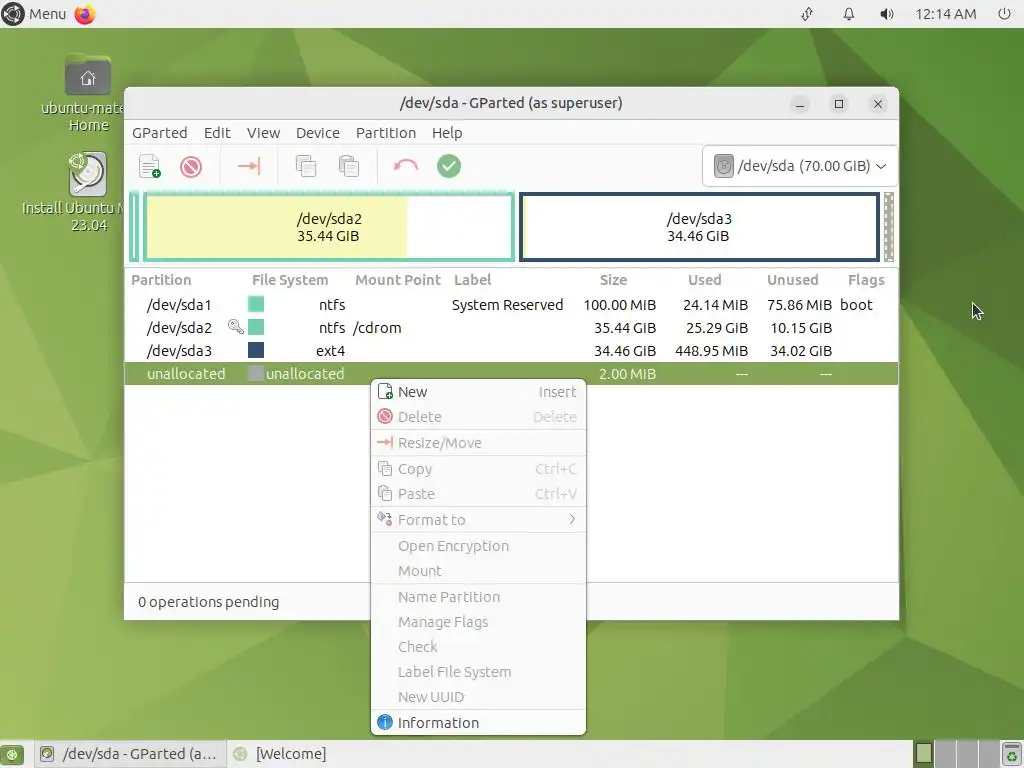
Task: Click the Copy partition toolbar icon
Action: (306, 166)
